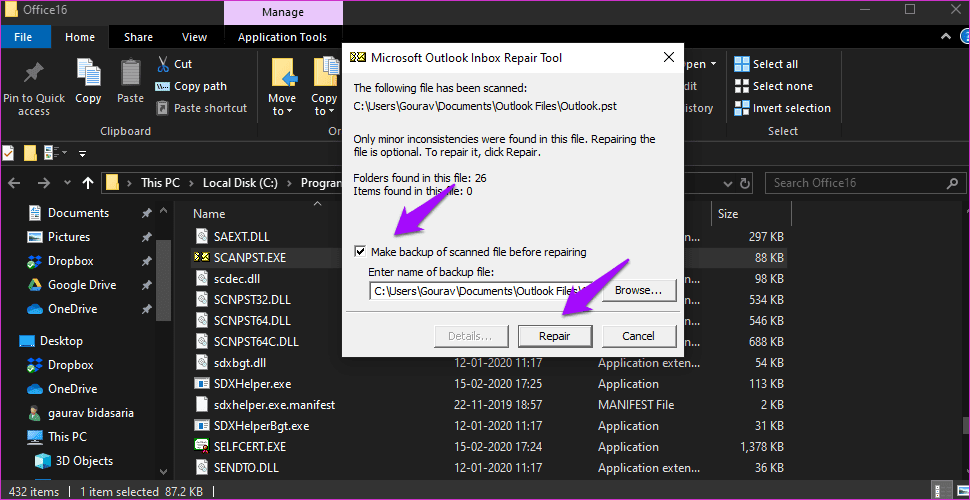Switch to the Share ribbon tab
Screen dimensions: 970x500
tap(138, 37)
